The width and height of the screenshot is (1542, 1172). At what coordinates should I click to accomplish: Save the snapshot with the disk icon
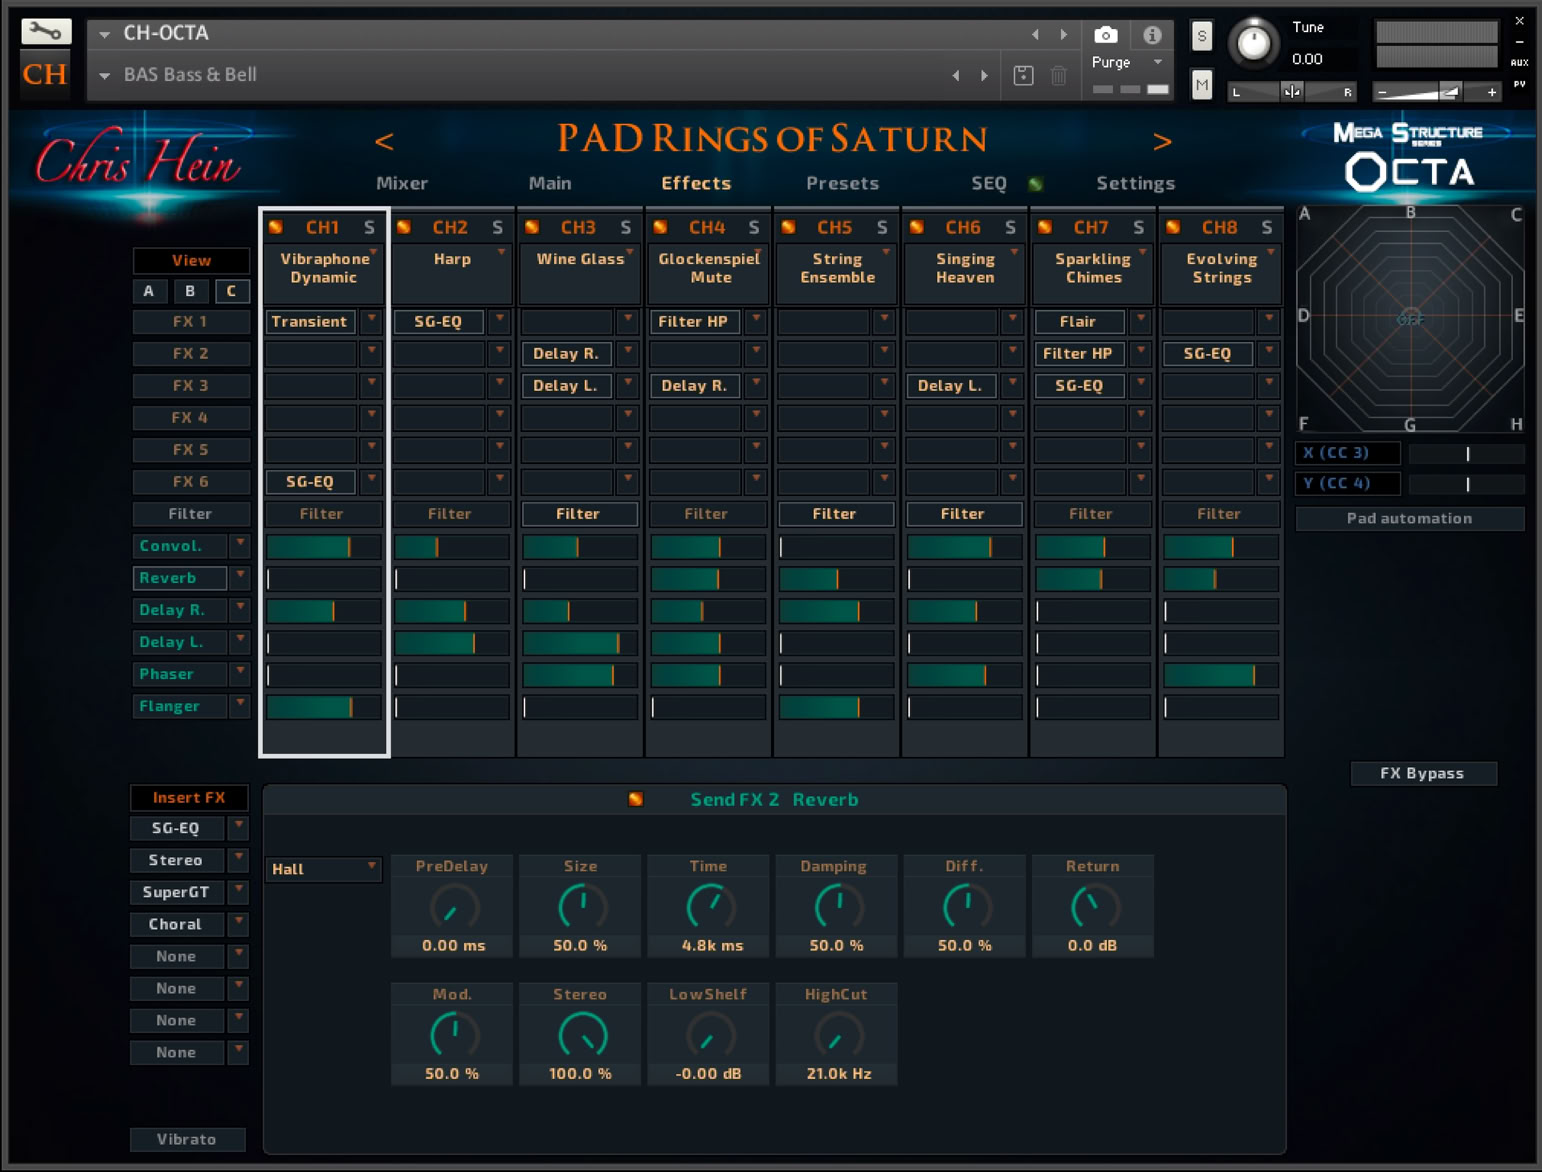[1023, 75]
